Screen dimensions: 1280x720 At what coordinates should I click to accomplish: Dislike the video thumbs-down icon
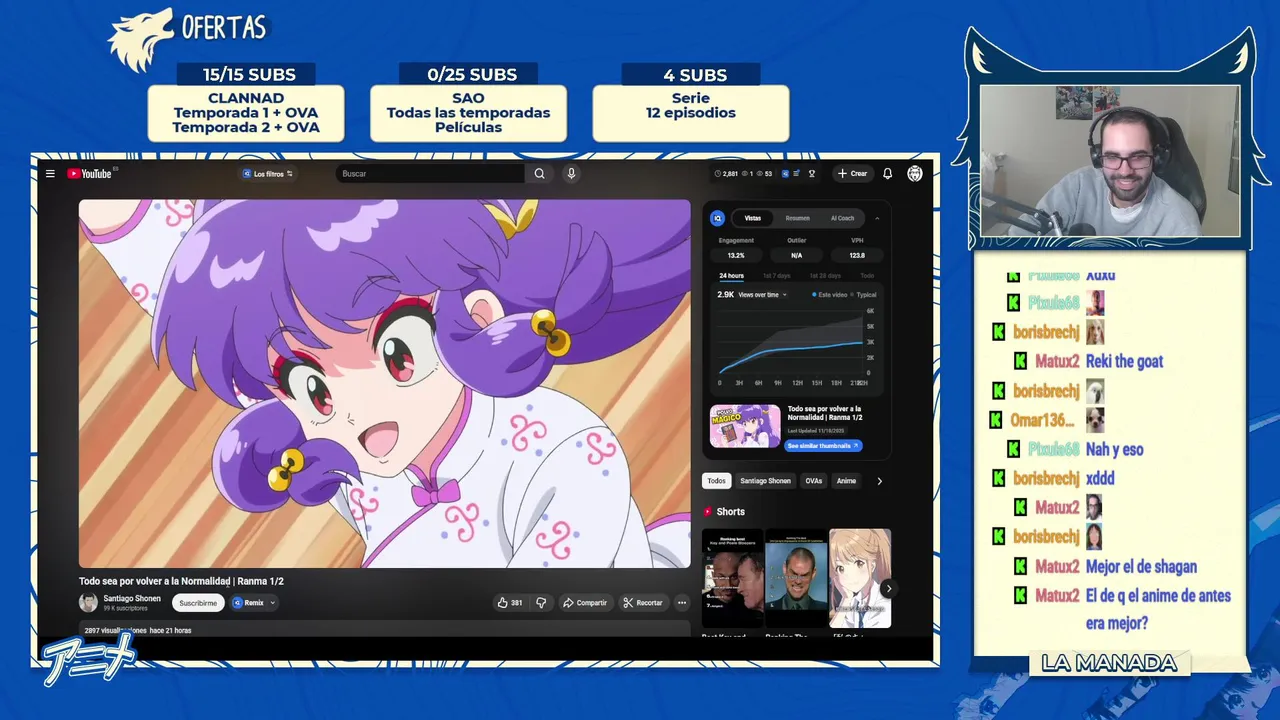541,603
